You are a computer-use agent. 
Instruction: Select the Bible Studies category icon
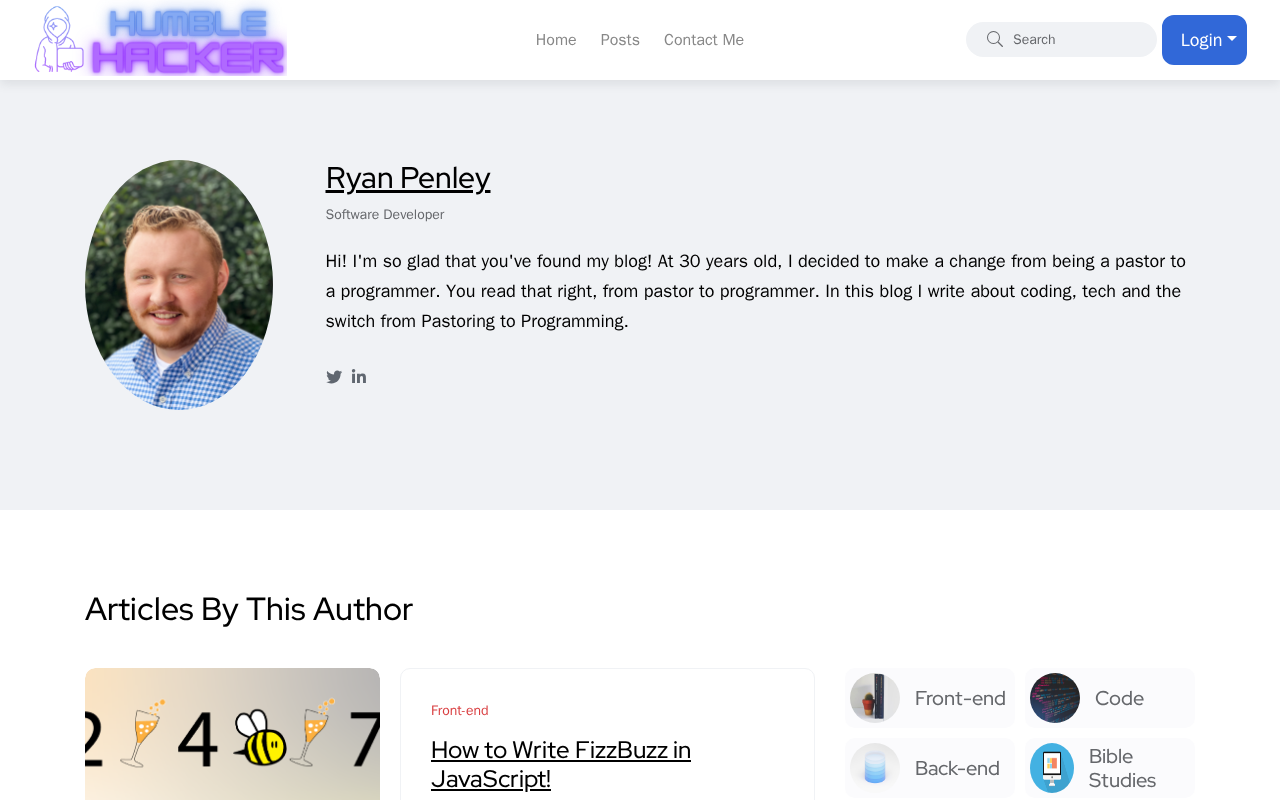click(1052, 768)
